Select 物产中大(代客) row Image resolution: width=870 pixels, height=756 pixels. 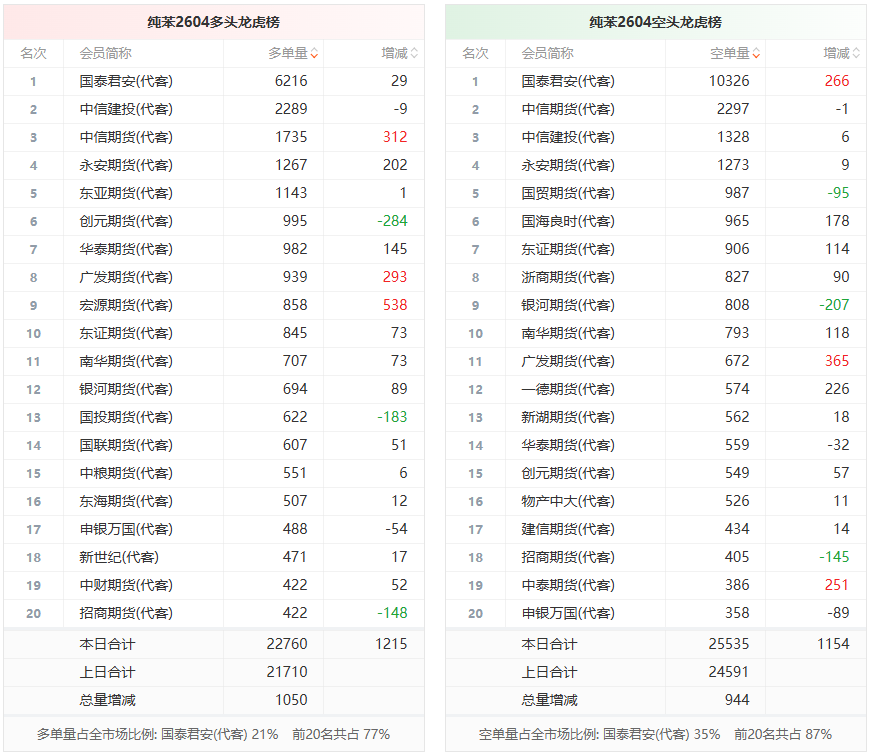[655, 501]
